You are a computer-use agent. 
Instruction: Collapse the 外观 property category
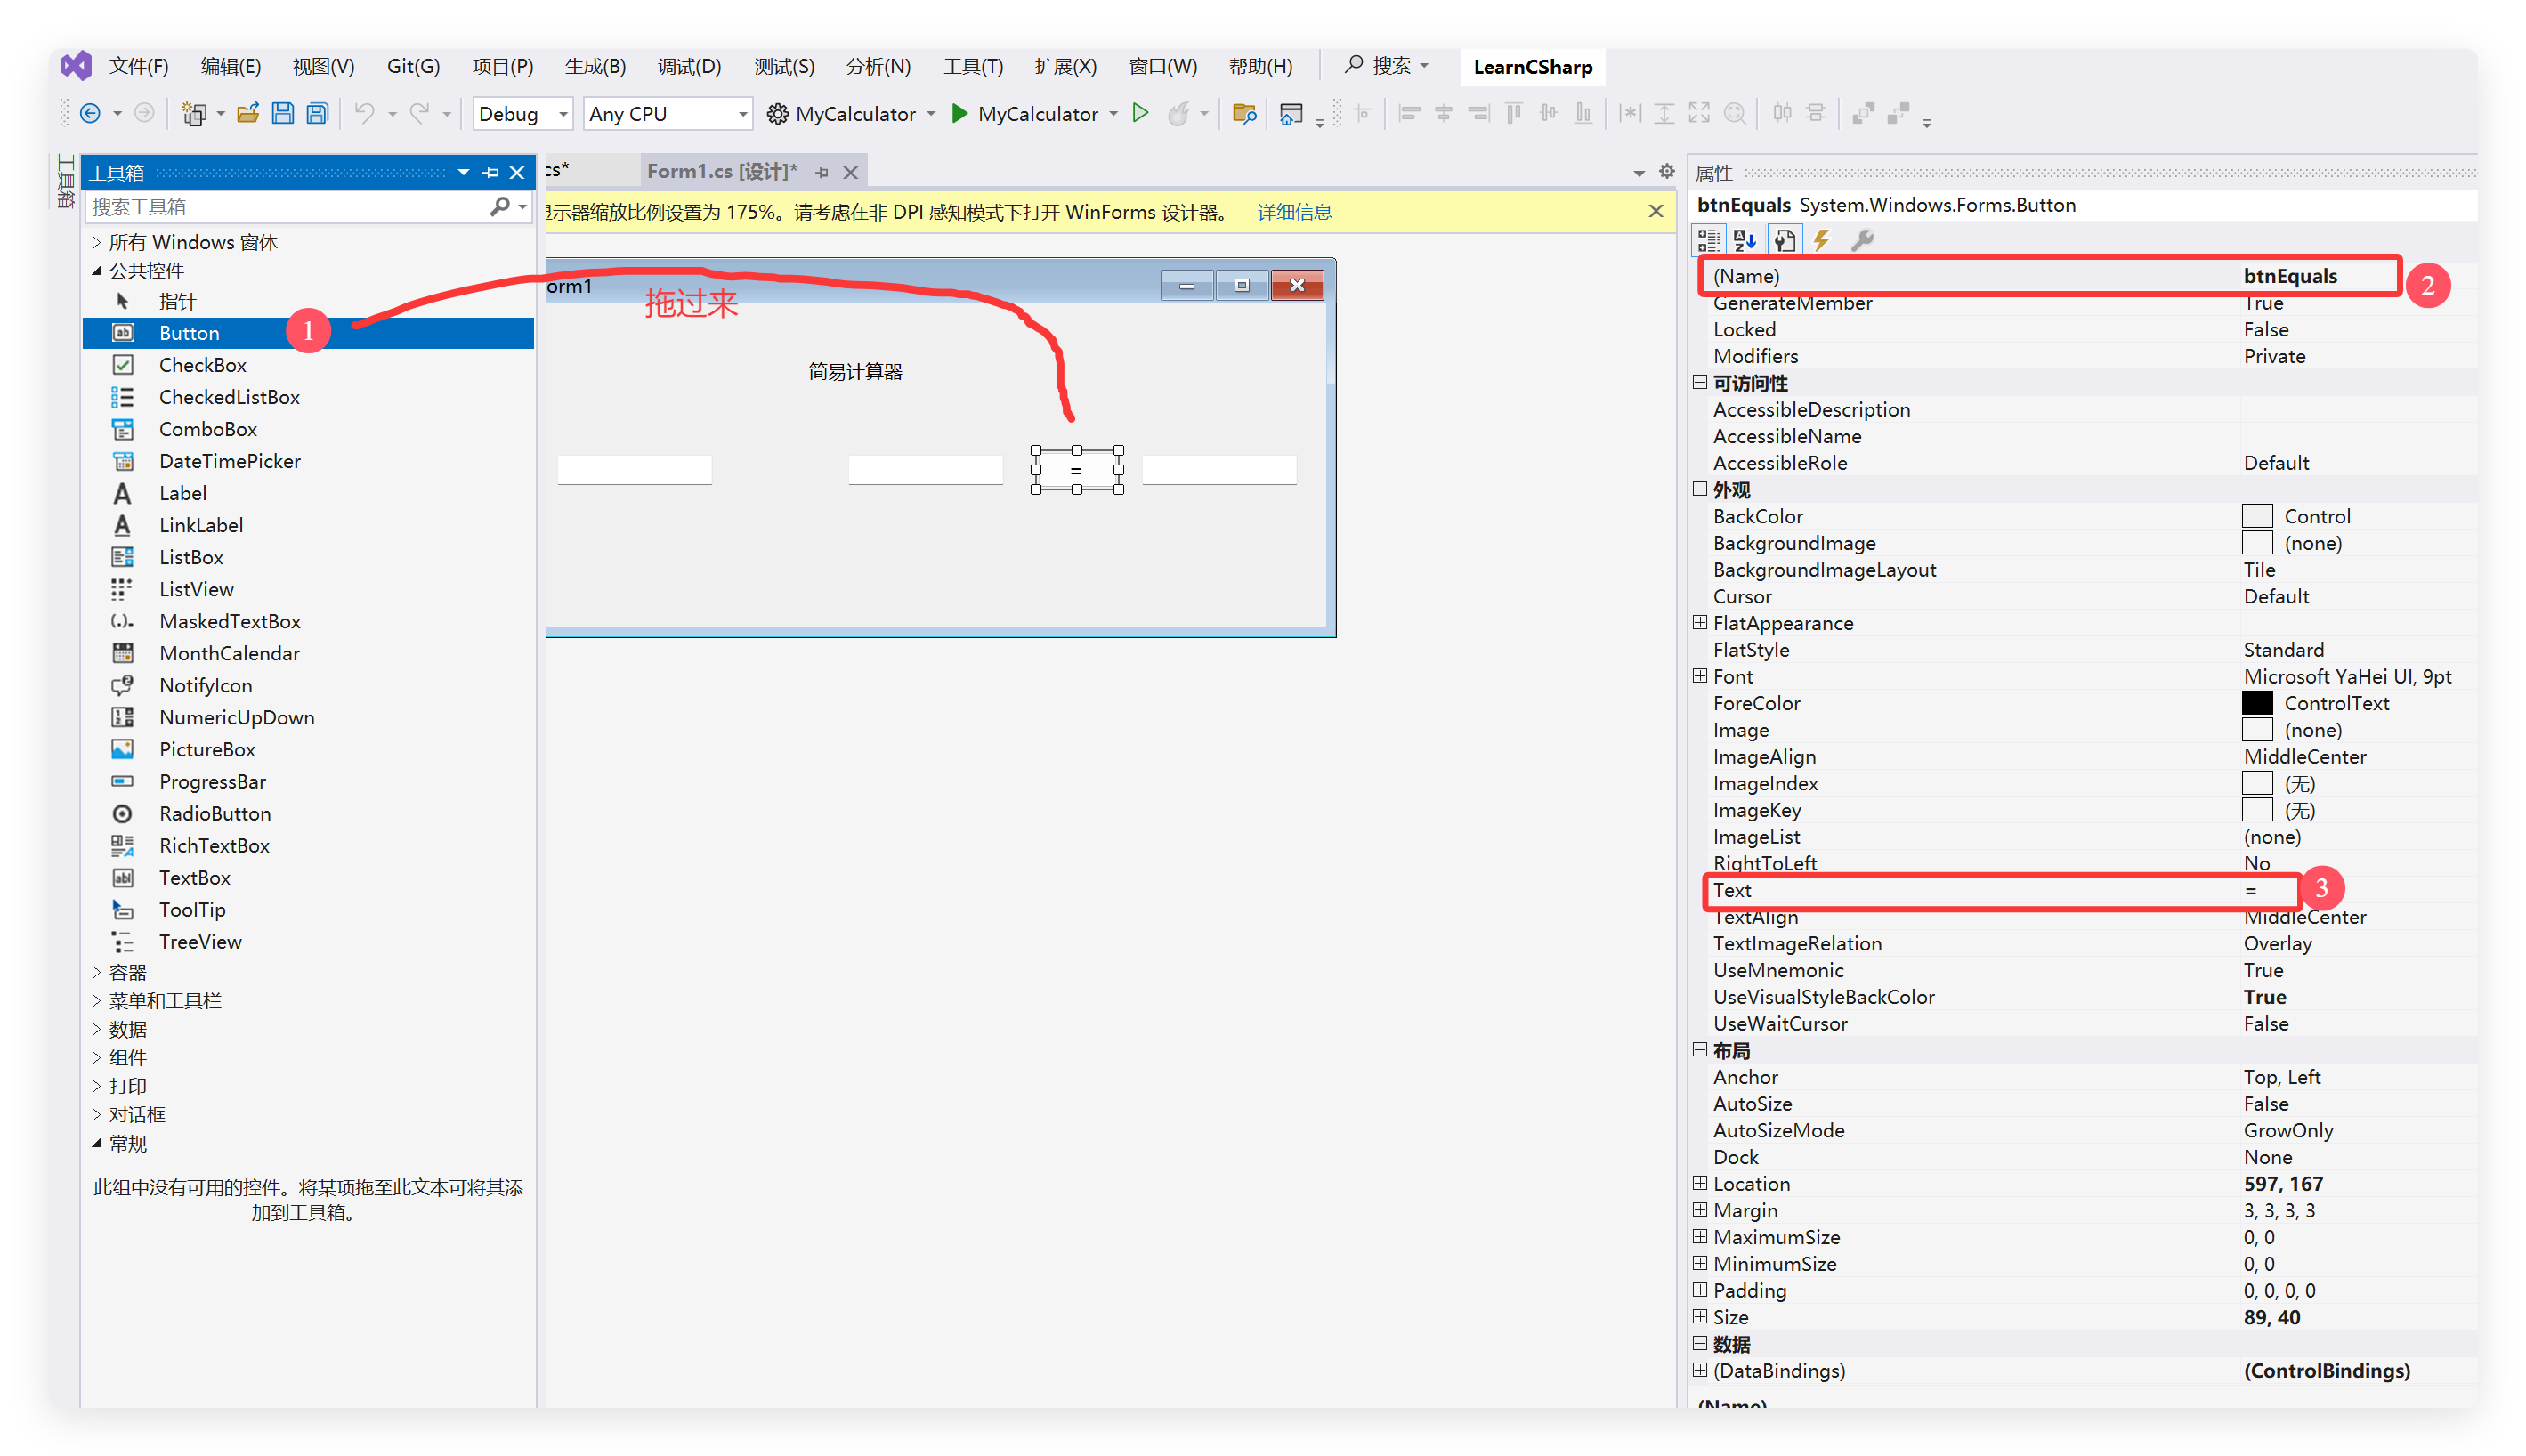[1700, 489]
